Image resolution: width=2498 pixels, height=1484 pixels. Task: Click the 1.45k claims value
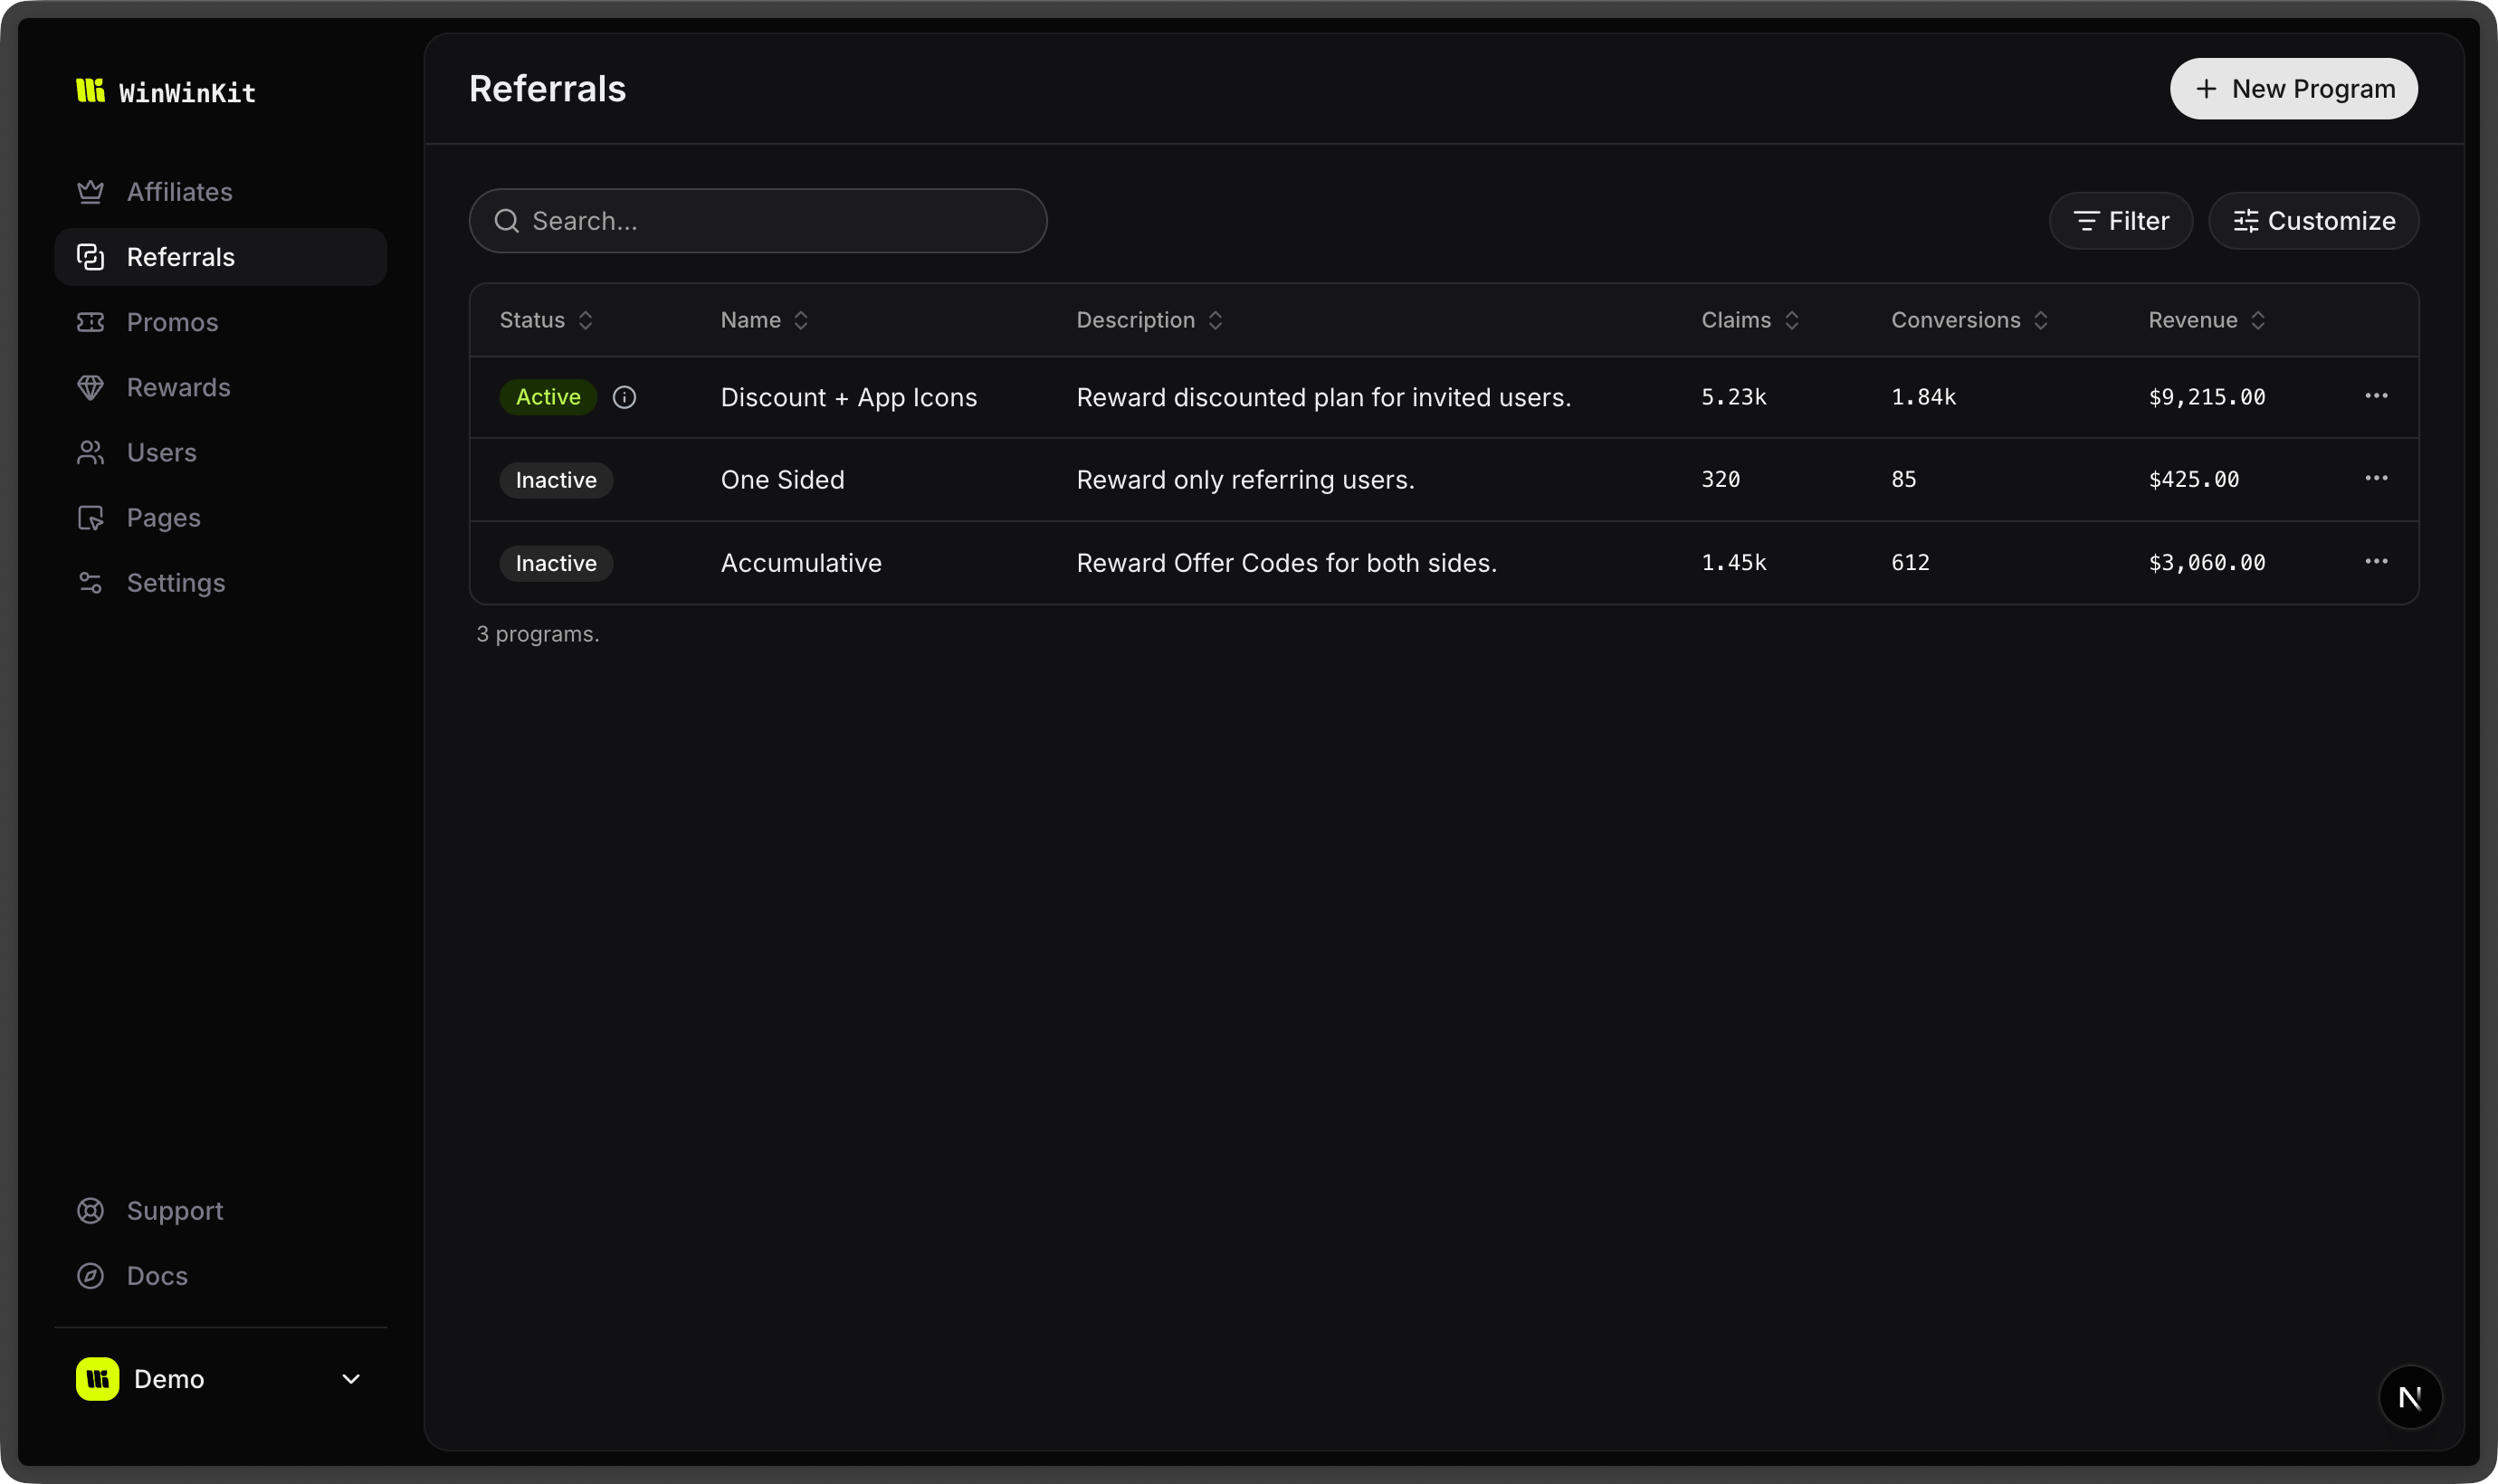pos(1734,562)
